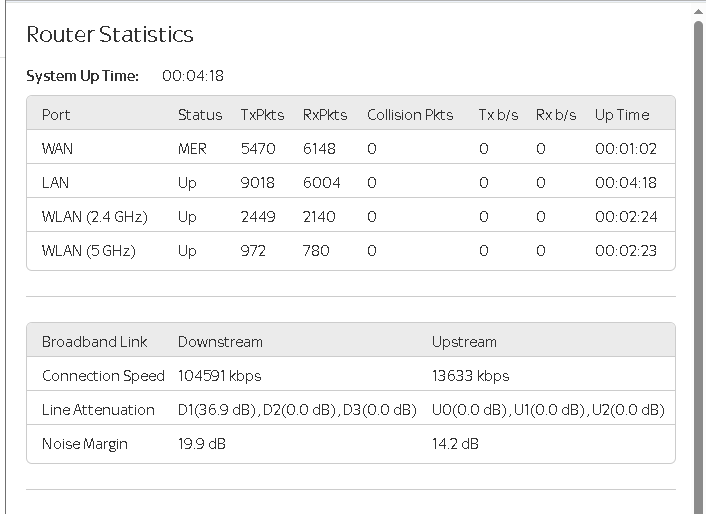This screenshot has width=706, height=514.
Task: Click the System Up Time label
Action: click(x=82, y=76)
